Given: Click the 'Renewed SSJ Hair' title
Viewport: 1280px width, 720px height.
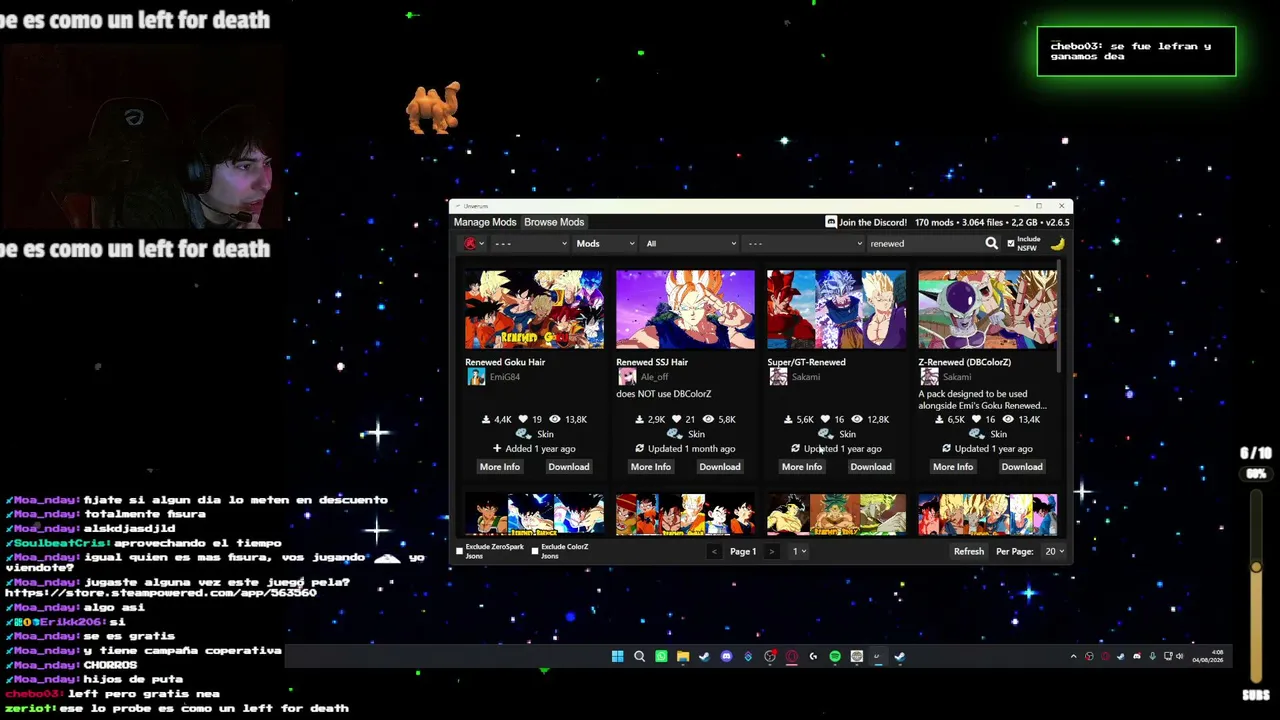Looking at the screenshot, I should 652,362.
